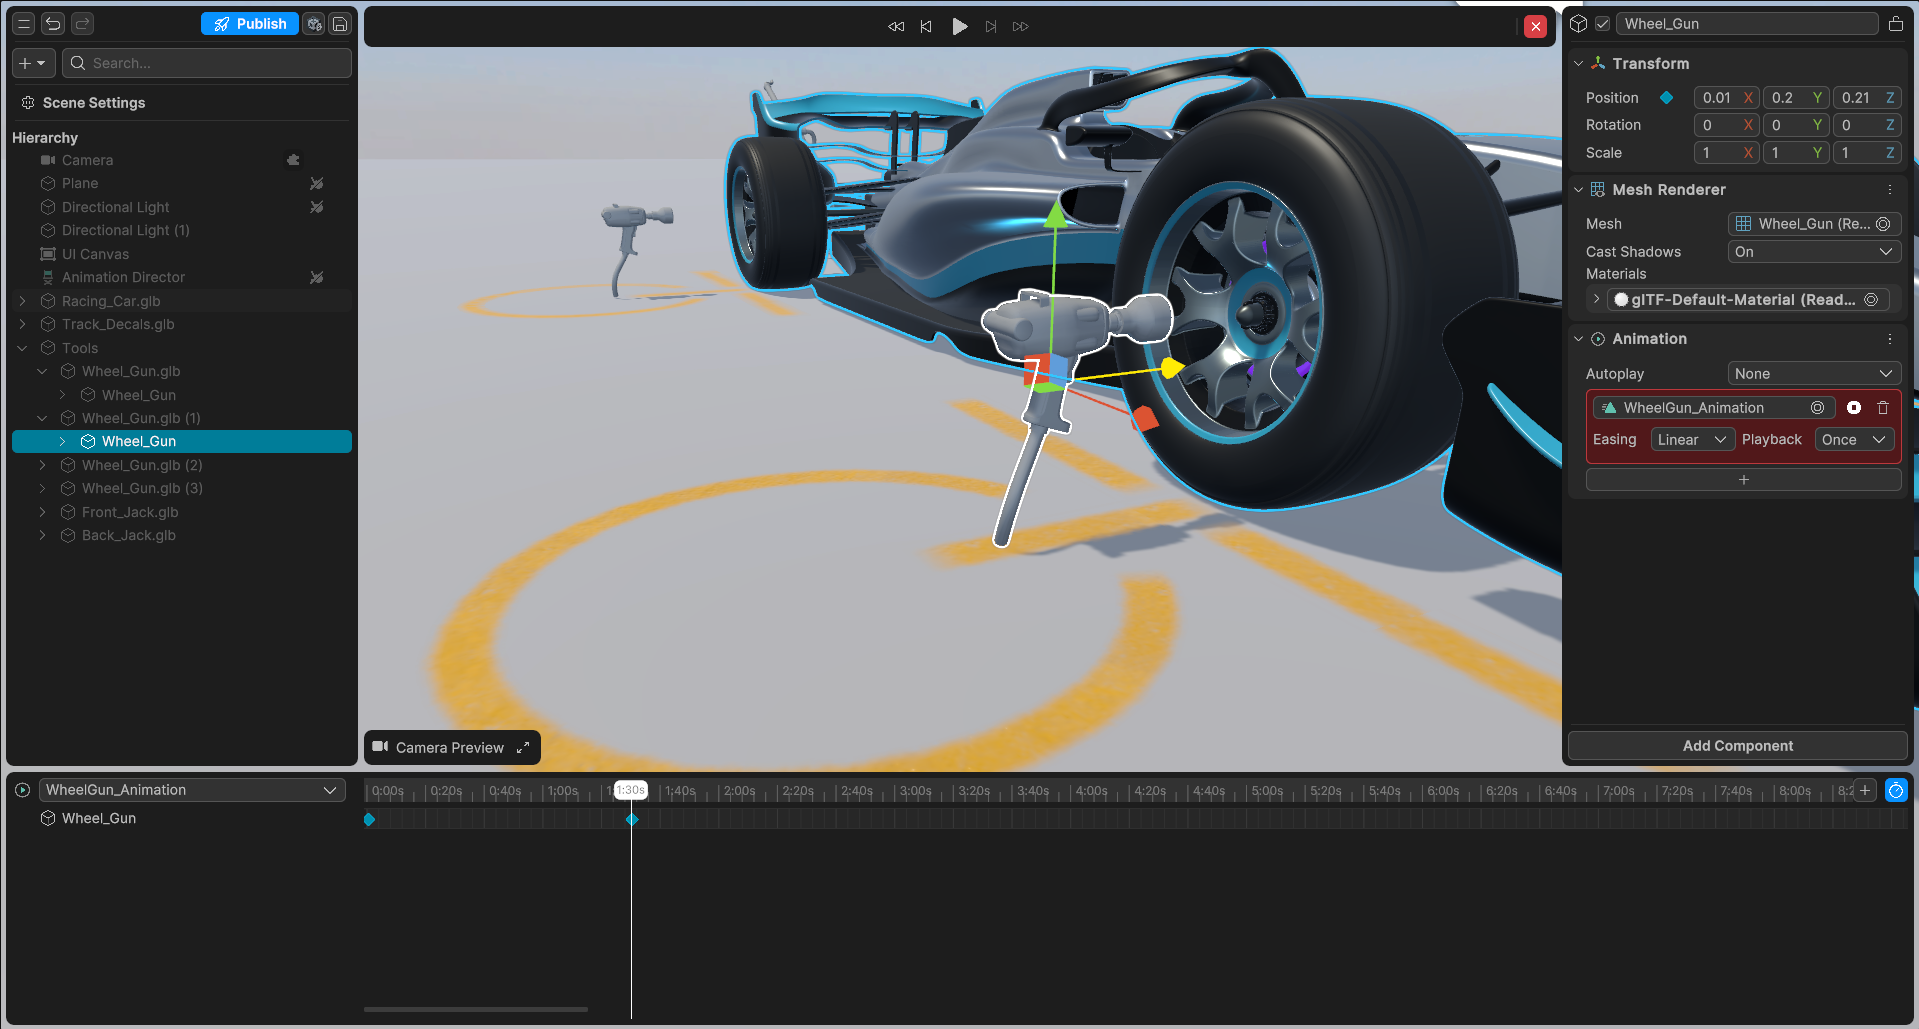Toggle visibility of Plane in hierarchy
Viewport: 1919px width, 1029px height.
click(316, 184)
